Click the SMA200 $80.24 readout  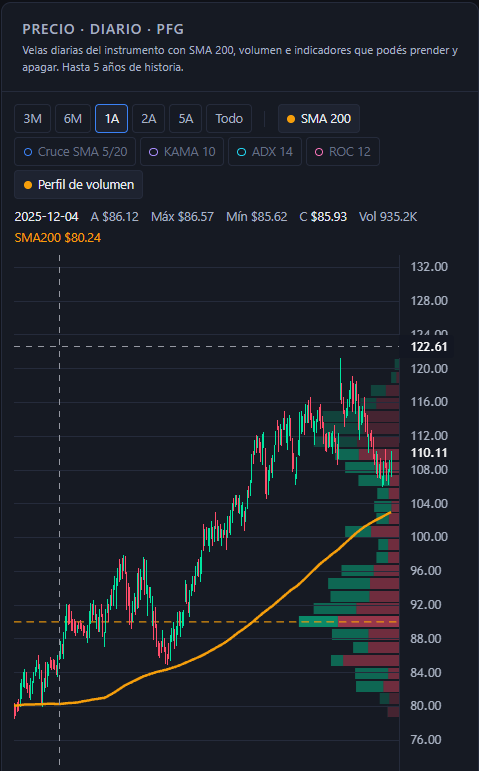(x=58, y=237)
